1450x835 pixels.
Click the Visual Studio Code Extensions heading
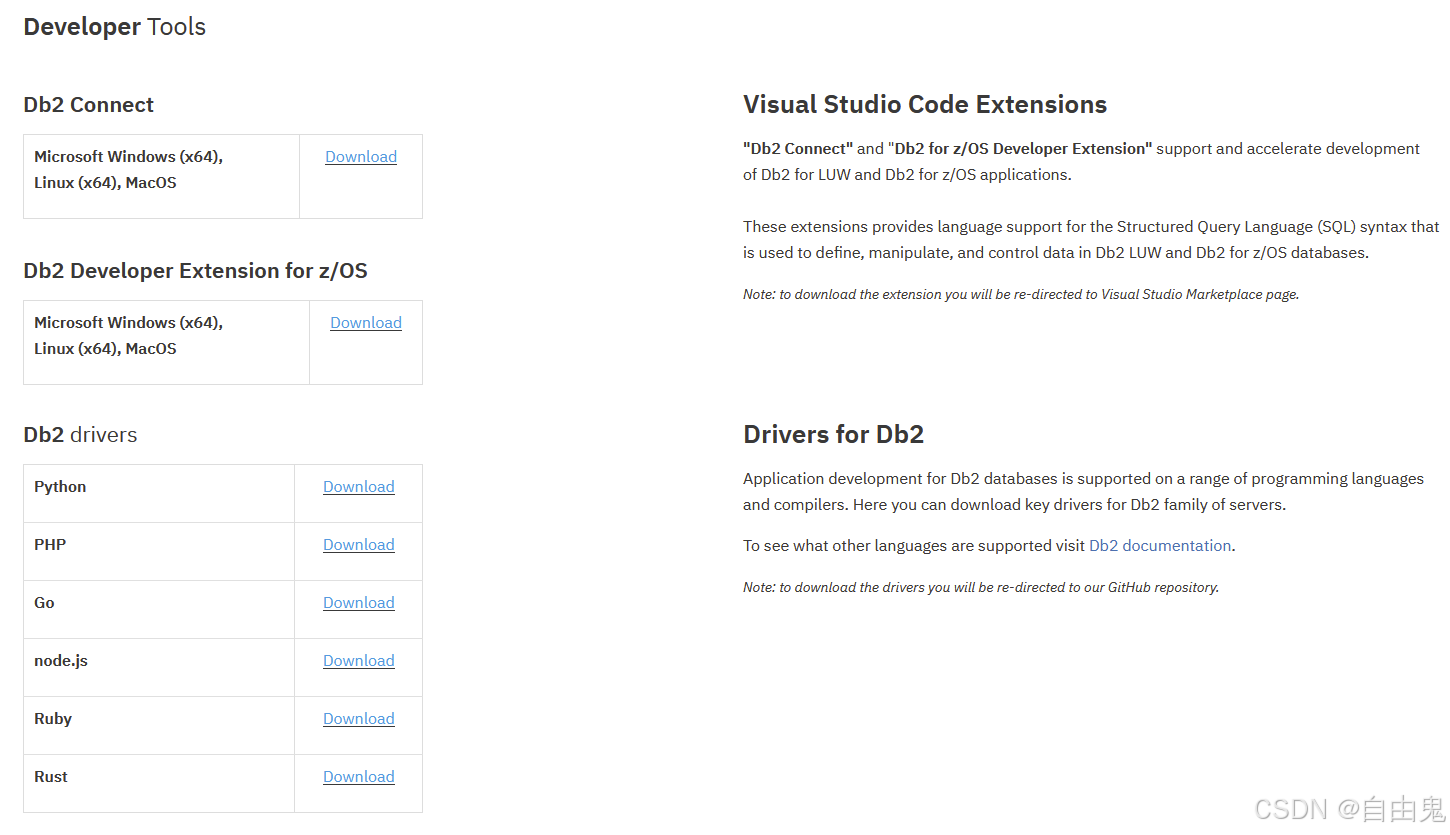925,105
